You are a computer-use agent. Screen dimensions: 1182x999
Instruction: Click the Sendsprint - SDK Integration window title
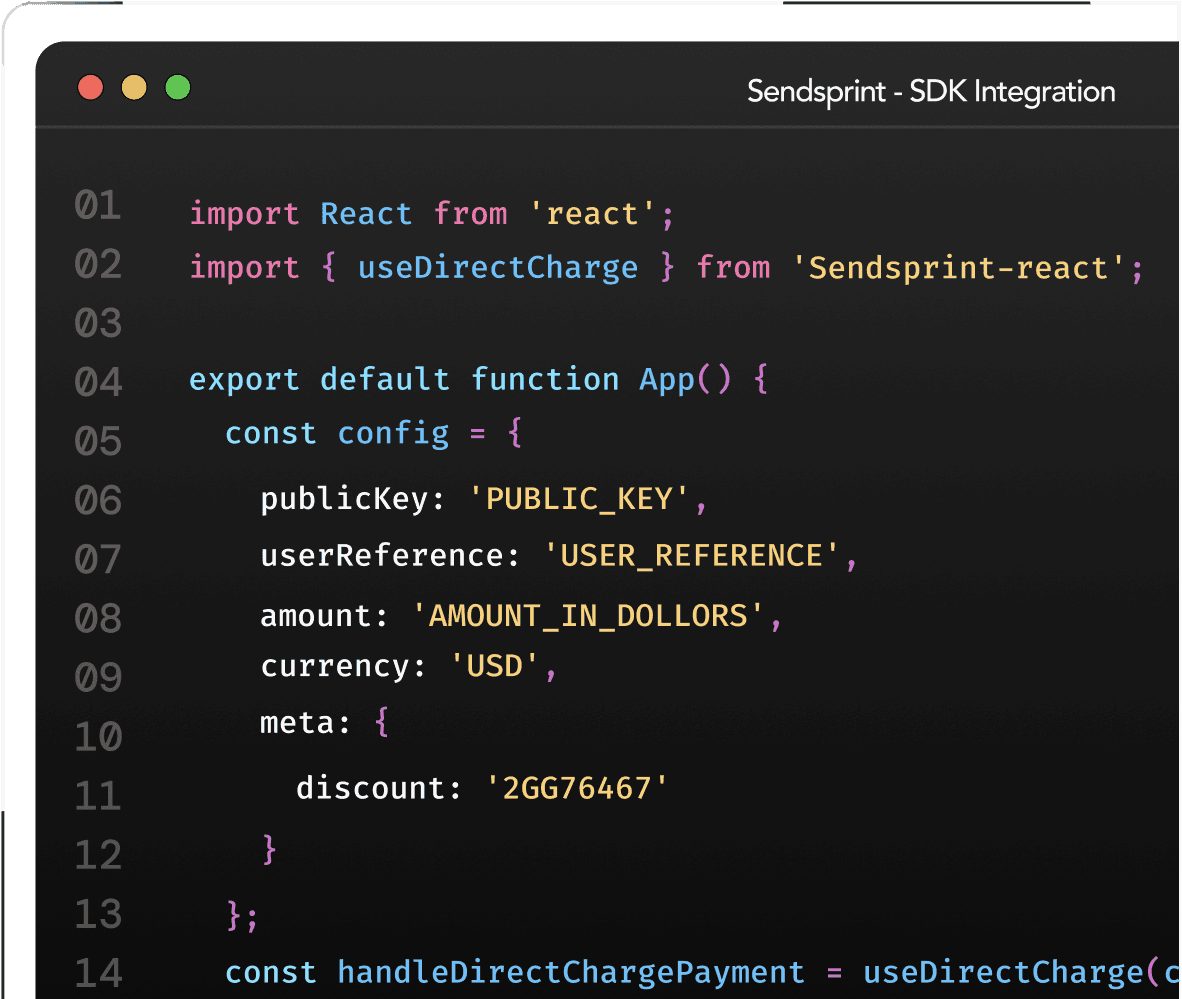point(931,92)
